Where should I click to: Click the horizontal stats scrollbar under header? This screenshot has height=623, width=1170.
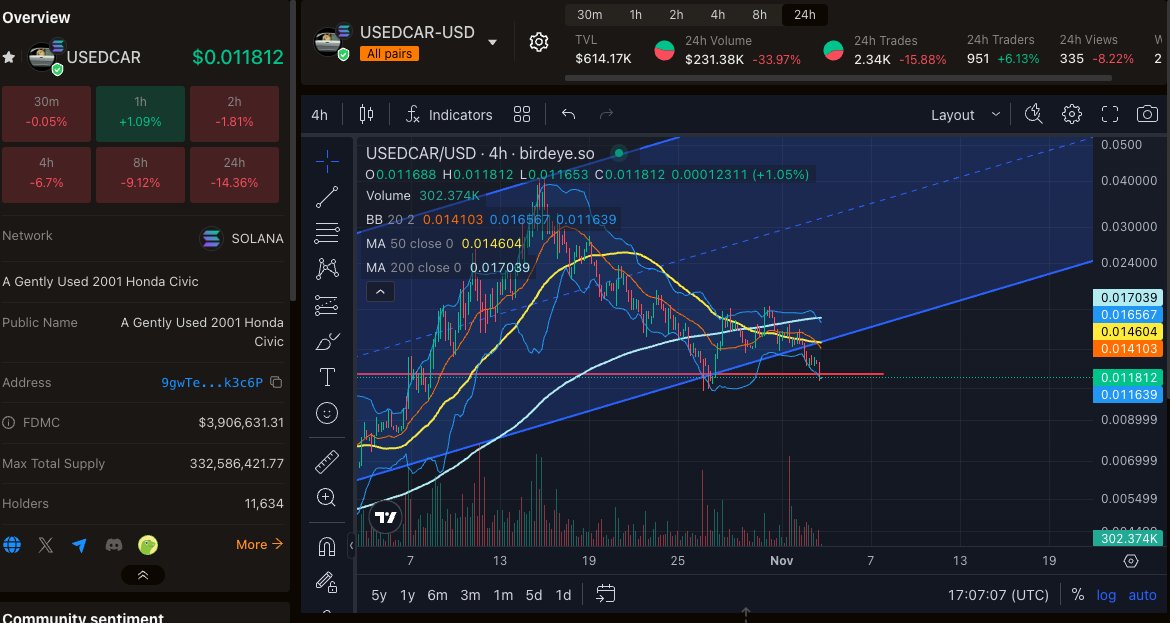coord(838,78)
